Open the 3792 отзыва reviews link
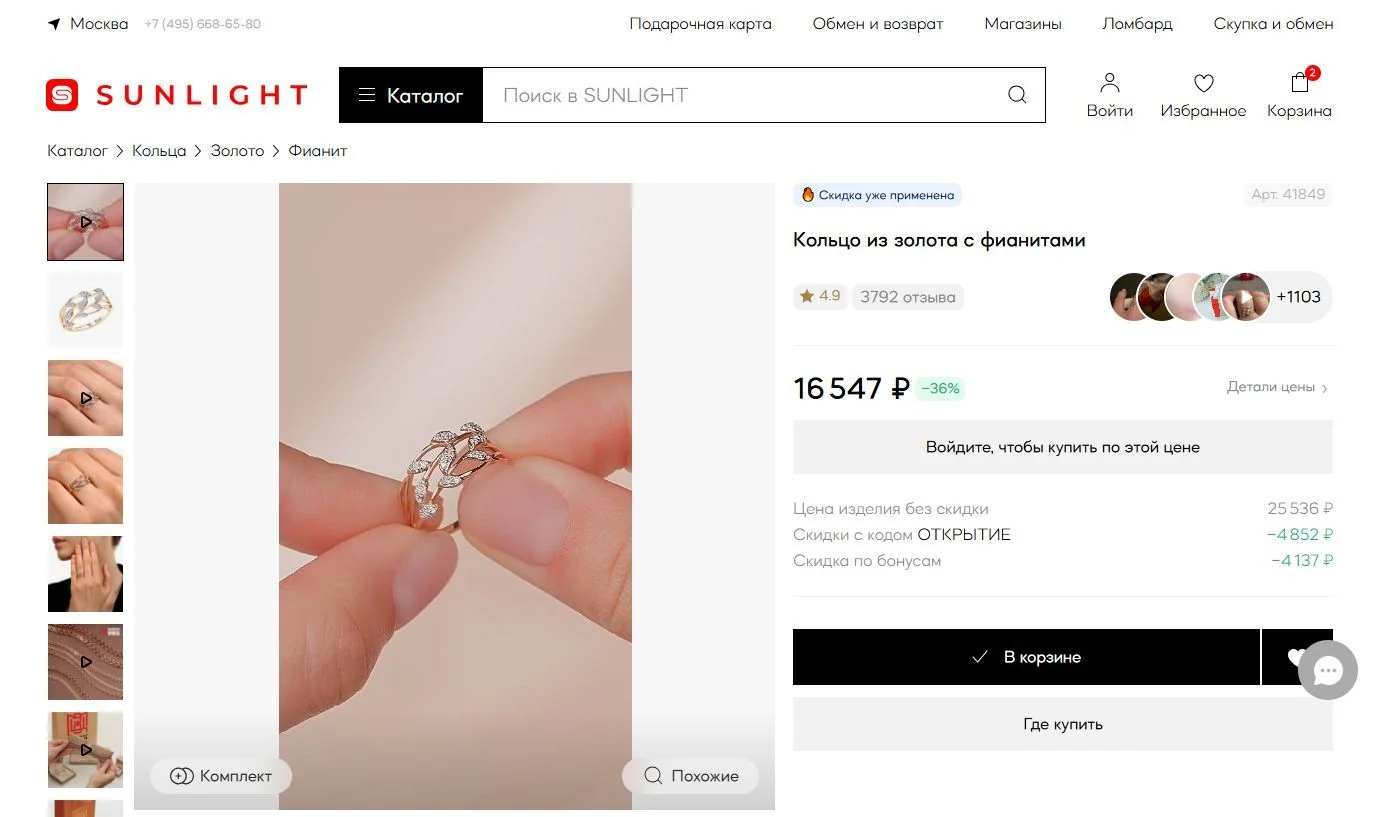Image resolution: width=1379 pixels, height=817 pixels. click(x=908, y=297)
